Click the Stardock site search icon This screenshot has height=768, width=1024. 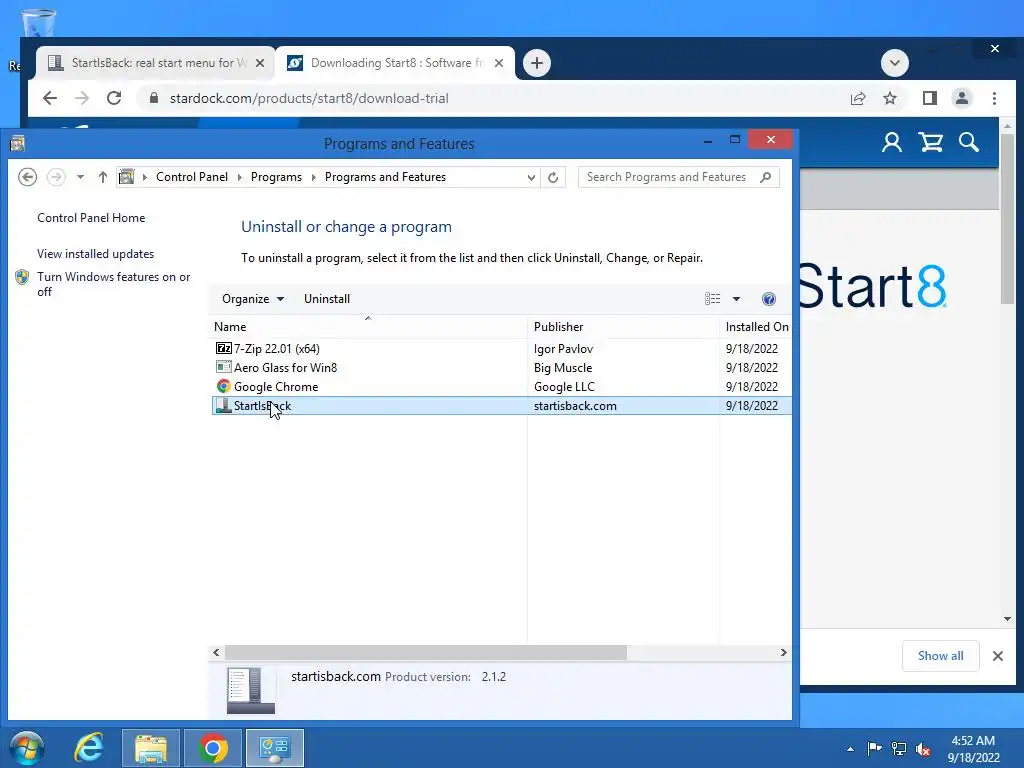pos(969,142)
